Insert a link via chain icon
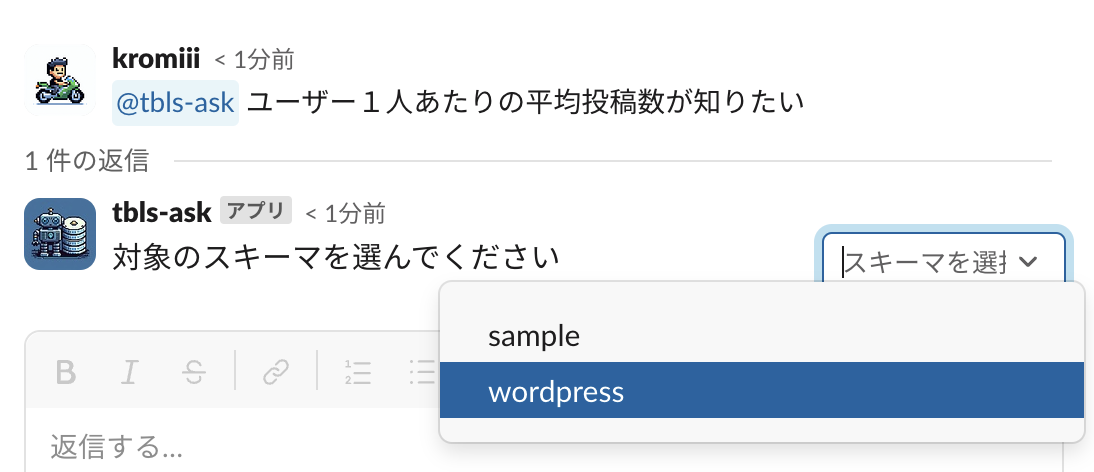This screenshot has height=472, width=1094. [275, 372]
